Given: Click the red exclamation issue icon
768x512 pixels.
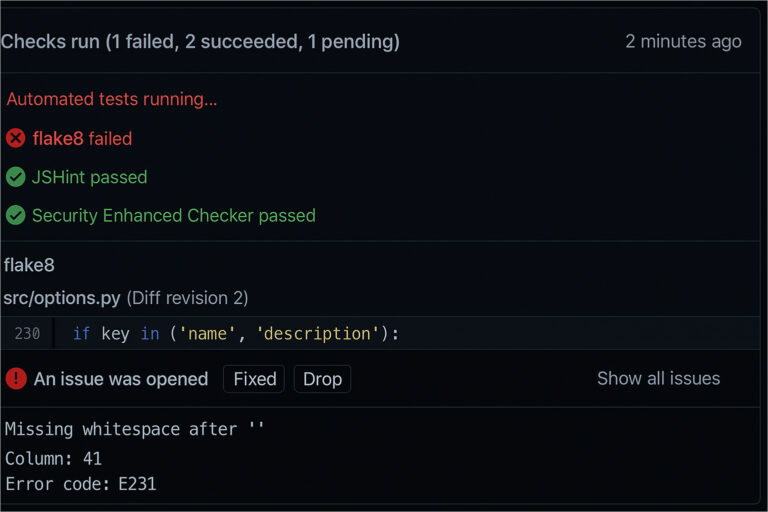Looking at the screenshot, I should pyautogui.click(x=15, y=378).
